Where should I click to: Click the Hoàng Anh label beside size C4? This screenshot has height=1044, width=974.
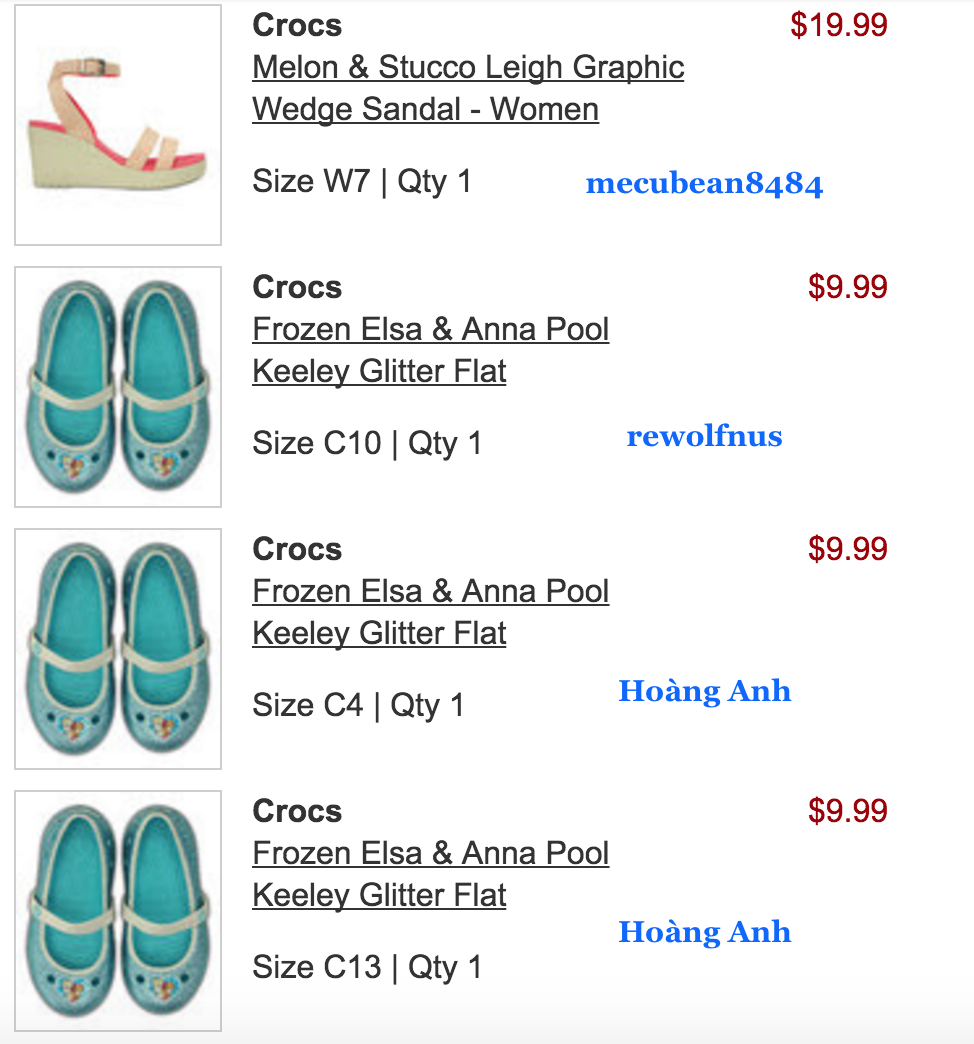[x=704, y=690]
